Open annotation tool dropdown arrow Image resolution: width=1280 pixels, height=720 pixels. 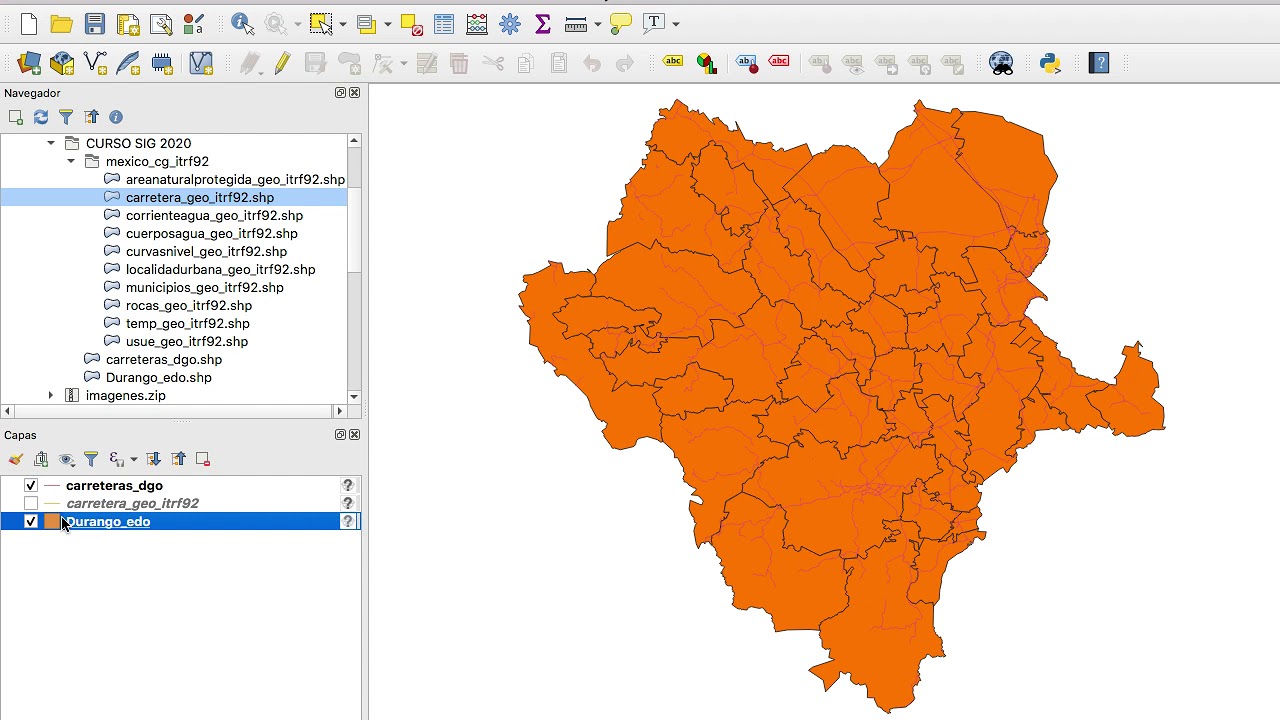click(676, 23)
